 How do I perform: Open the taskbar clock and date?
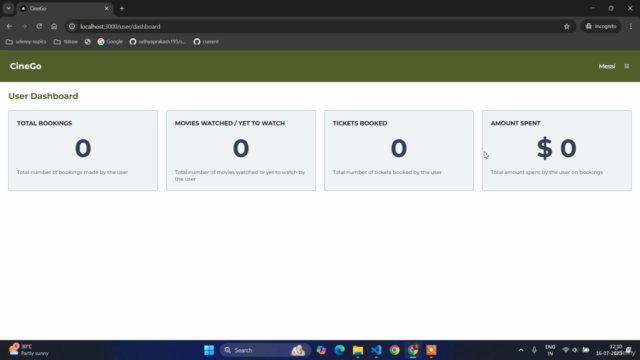pyautogui.click(x=609, y=350)
